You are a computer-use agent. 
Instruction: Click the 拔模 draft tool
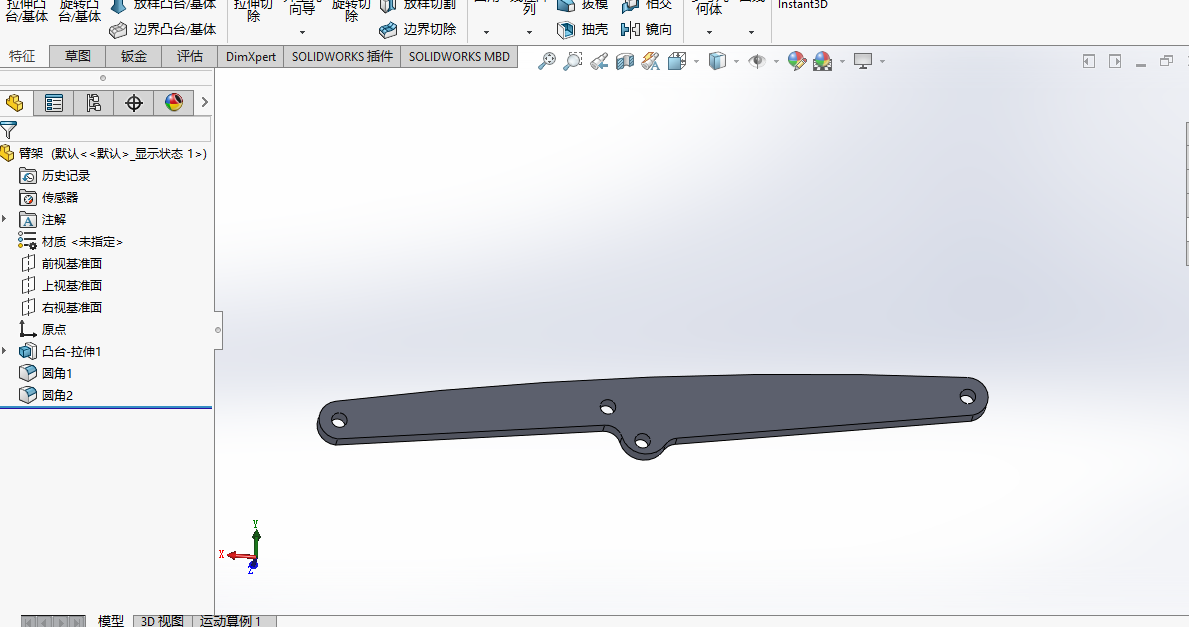click(x=582, y=5)
